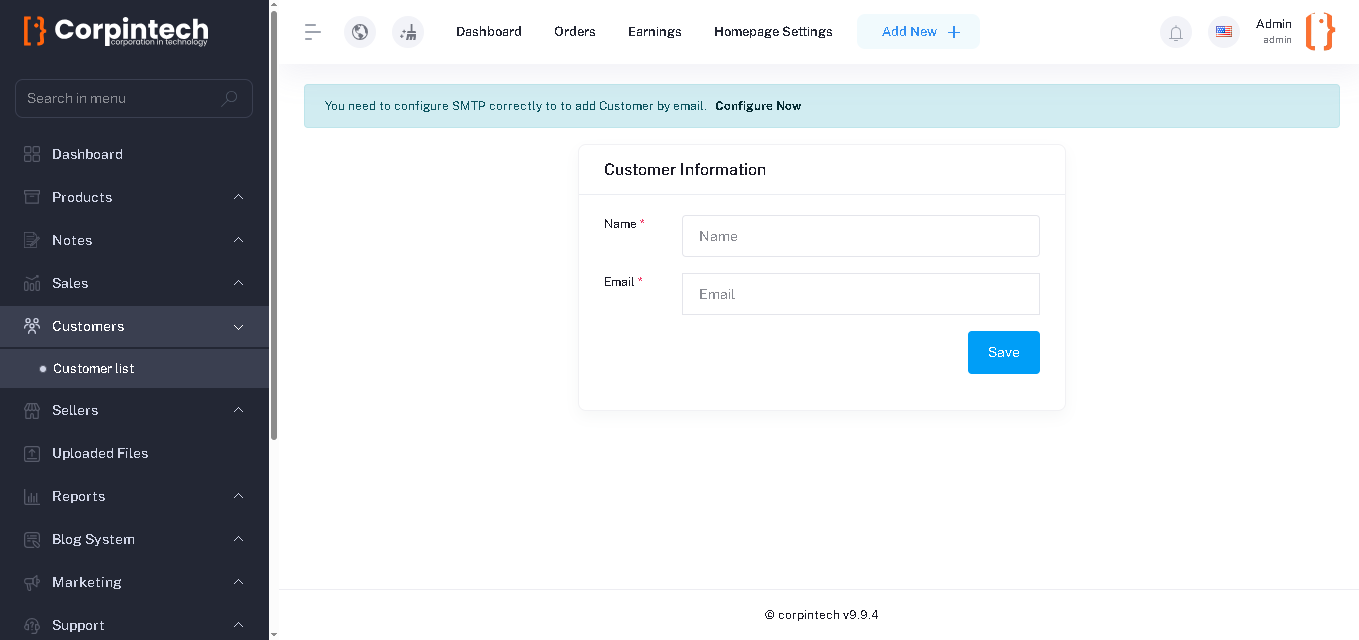Click the hamburger sidebar toggle icon
This screenshot has width=1359, height=640.
tap(313, 32)
